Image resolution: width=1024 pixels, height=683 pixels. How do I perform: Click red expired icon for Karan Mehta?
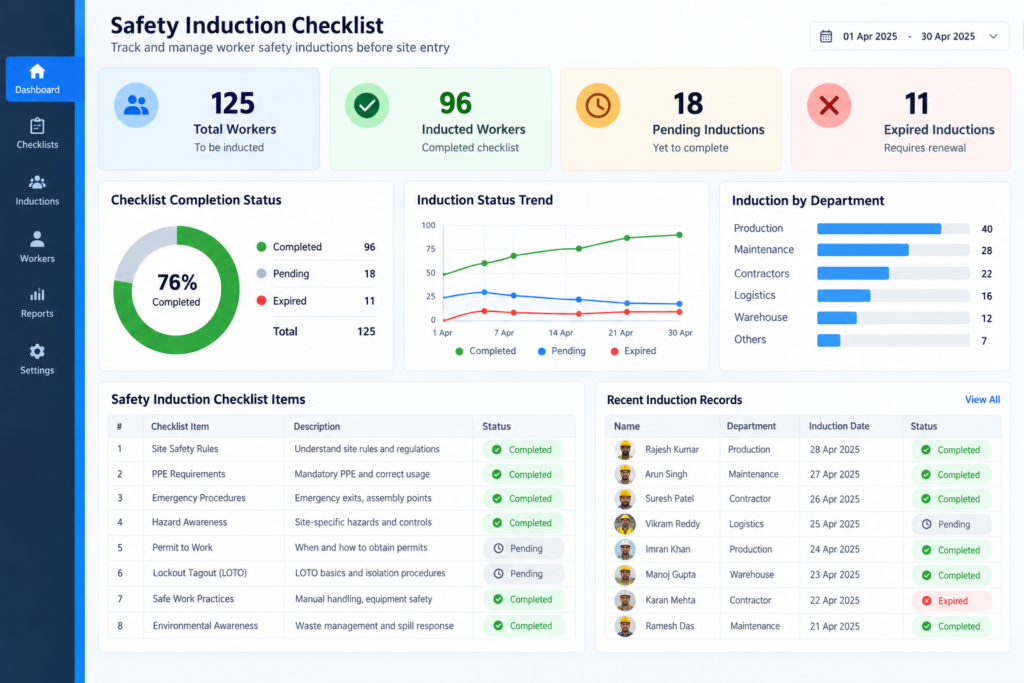pos(927,601)
